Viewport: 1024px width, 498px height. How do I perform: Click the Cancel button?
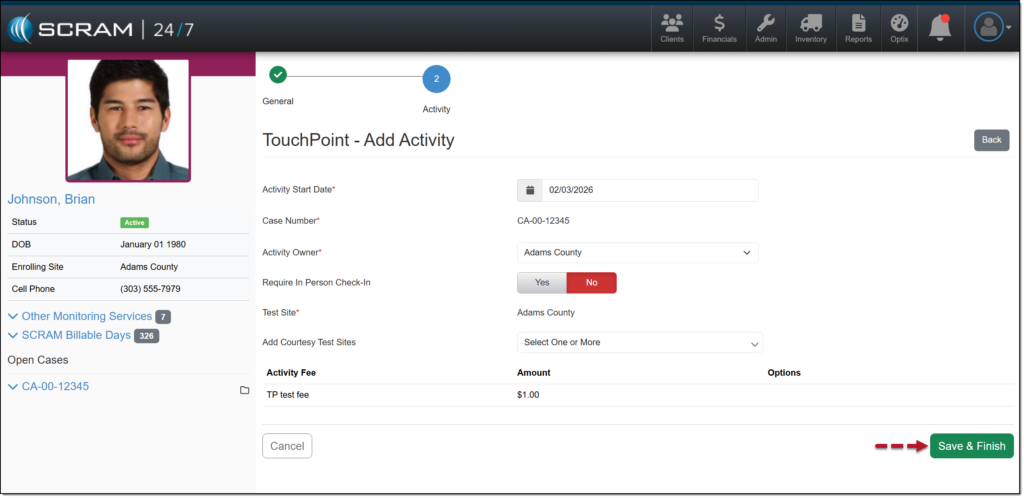point(287,446)
